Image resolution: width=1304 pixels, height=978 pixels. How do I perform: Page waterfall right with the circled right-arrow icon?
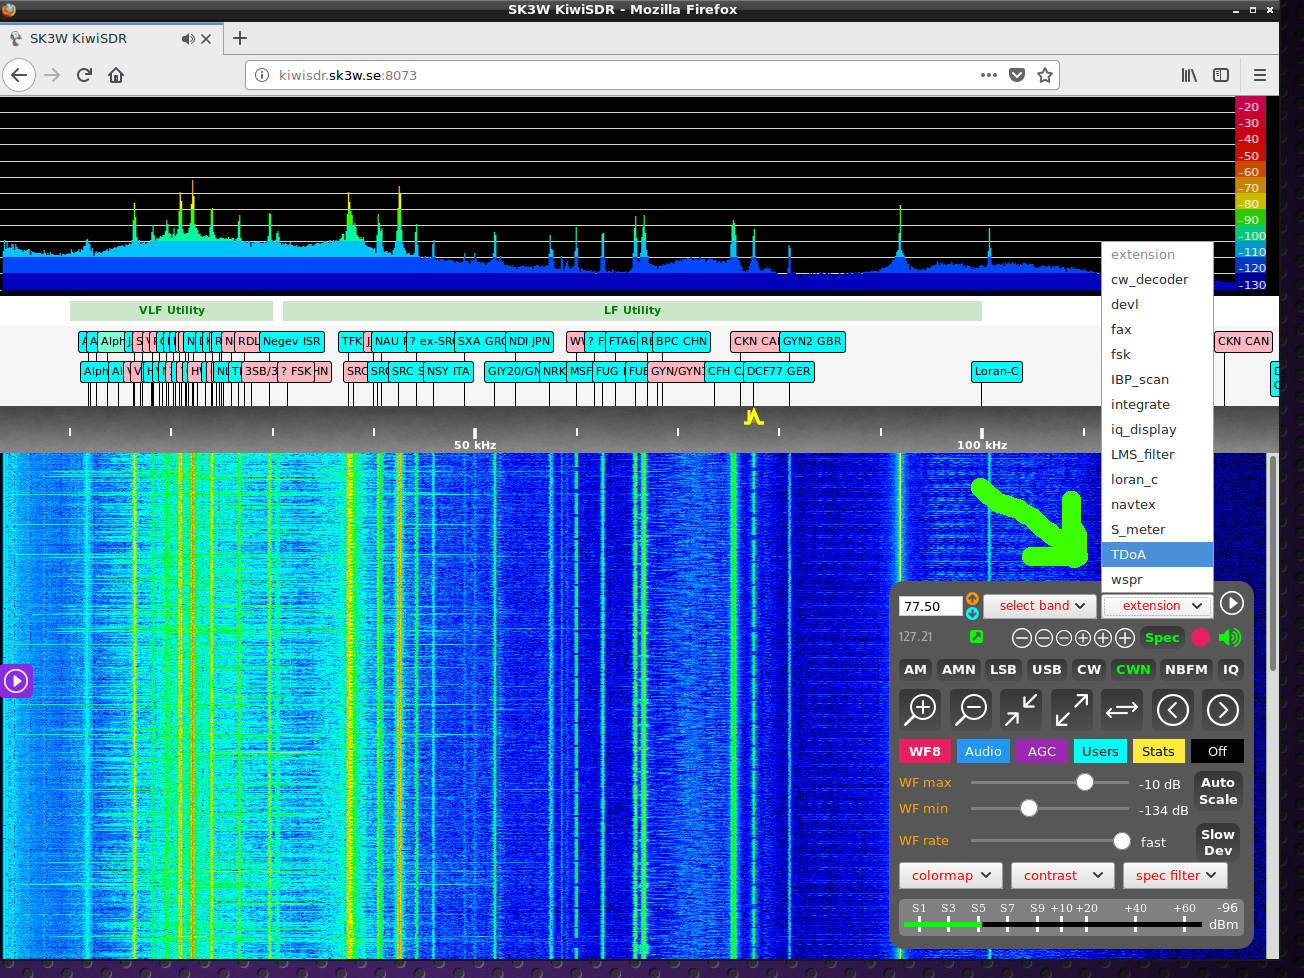coord(1222,710)
